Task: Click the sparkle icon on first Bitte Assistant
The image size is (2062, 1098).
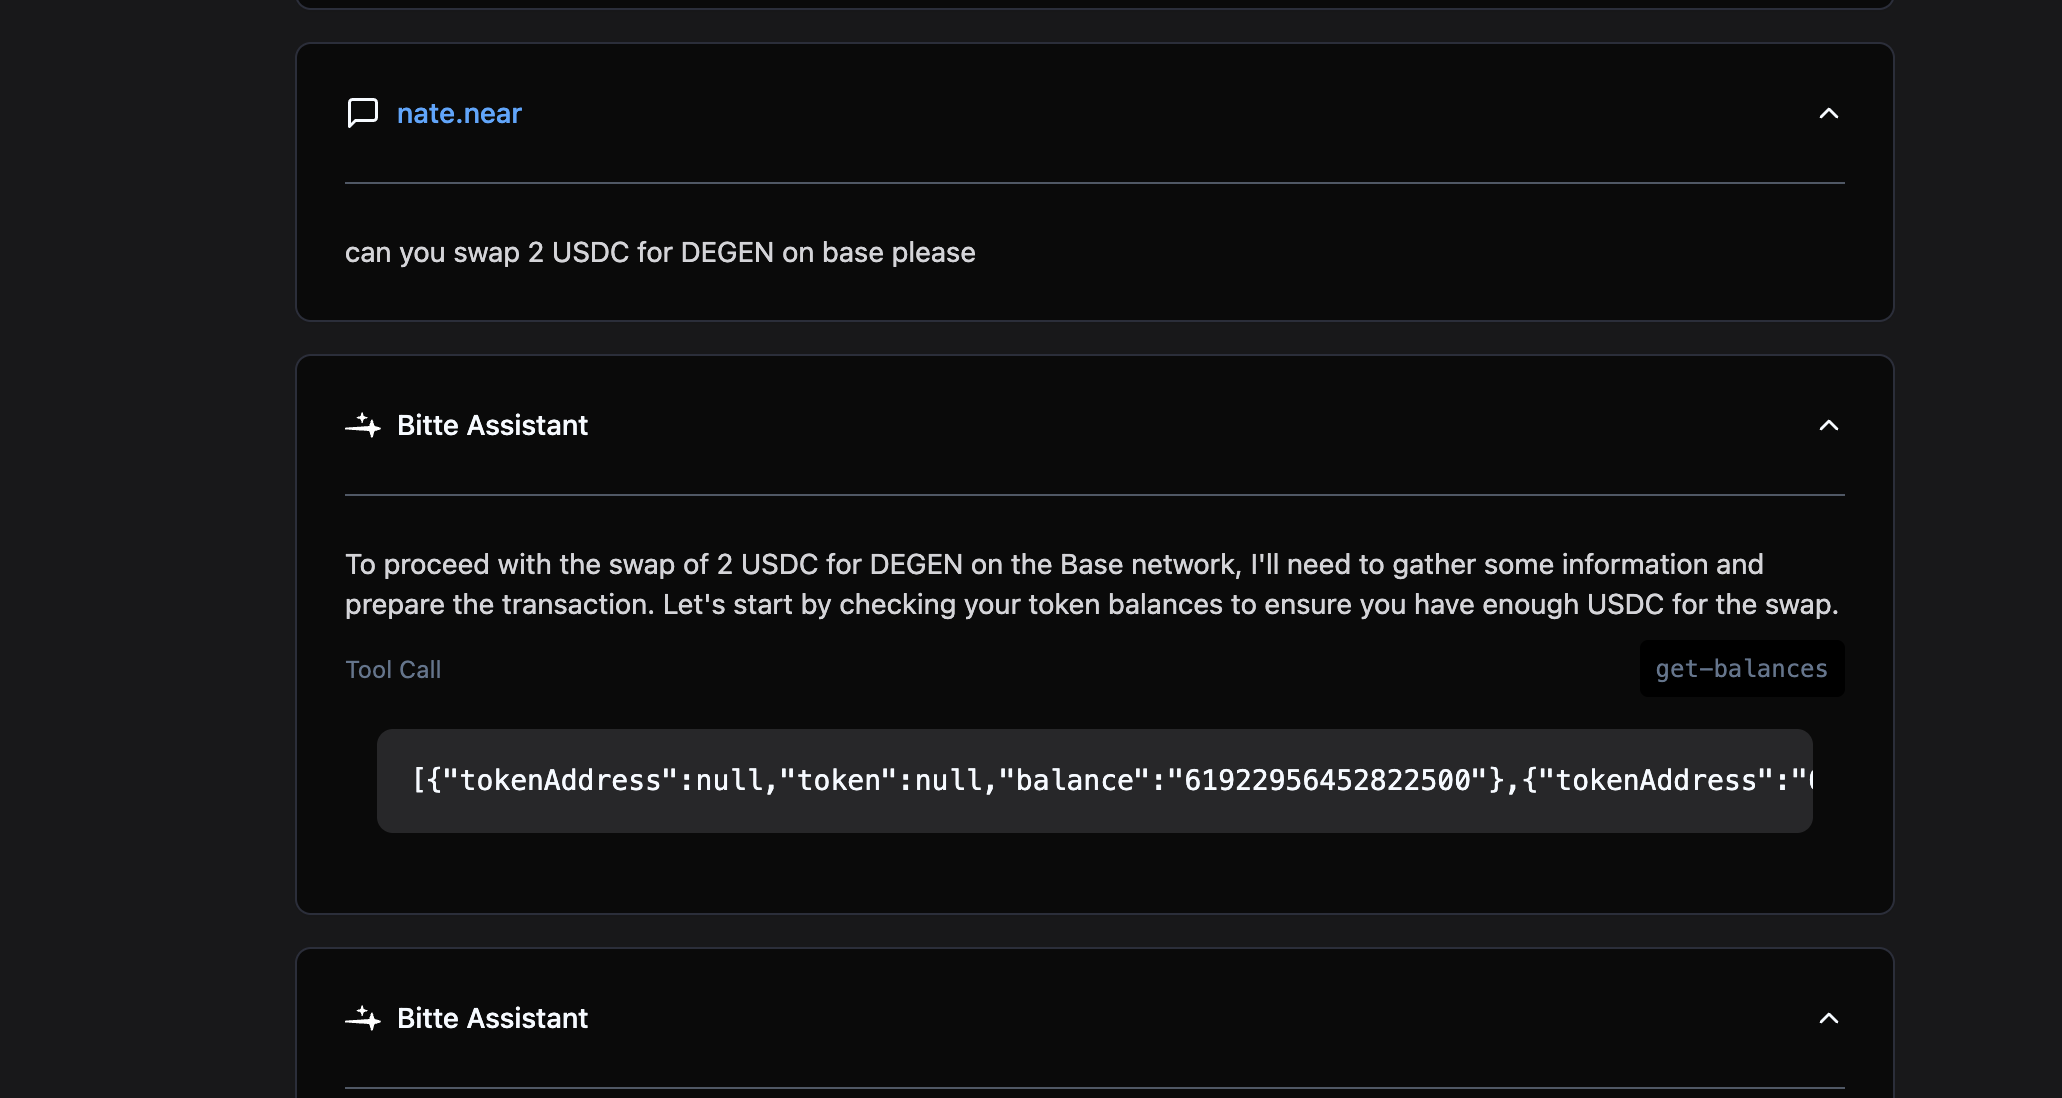Action: pyautogui.click(x=363, y=426)
